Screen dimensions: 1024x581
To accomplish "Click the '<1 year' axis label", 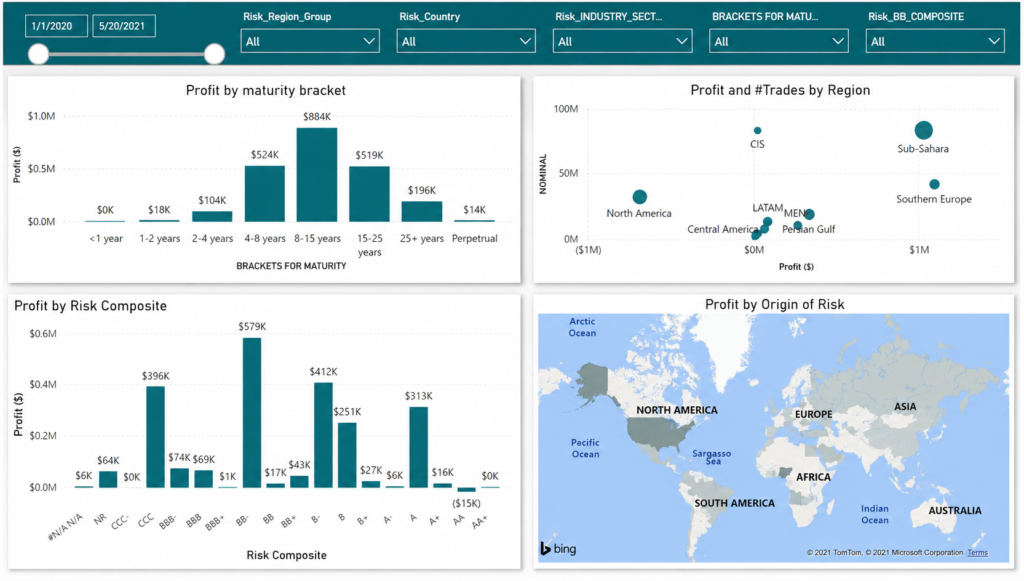I will (x=106, y=238).
